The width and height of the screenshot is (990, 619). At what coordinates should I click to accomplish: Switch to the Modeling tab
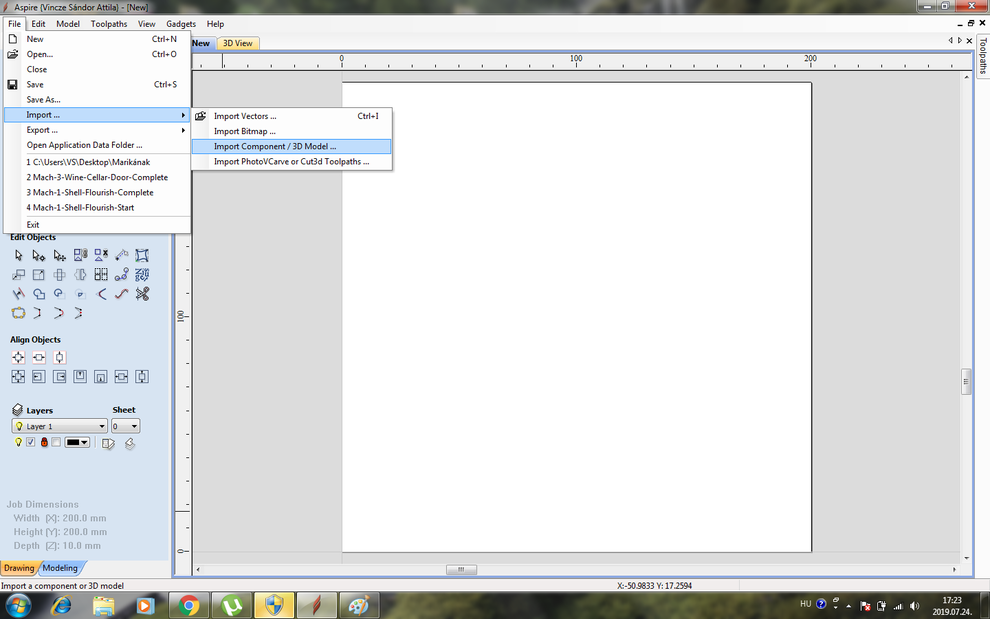coord(60,568)
